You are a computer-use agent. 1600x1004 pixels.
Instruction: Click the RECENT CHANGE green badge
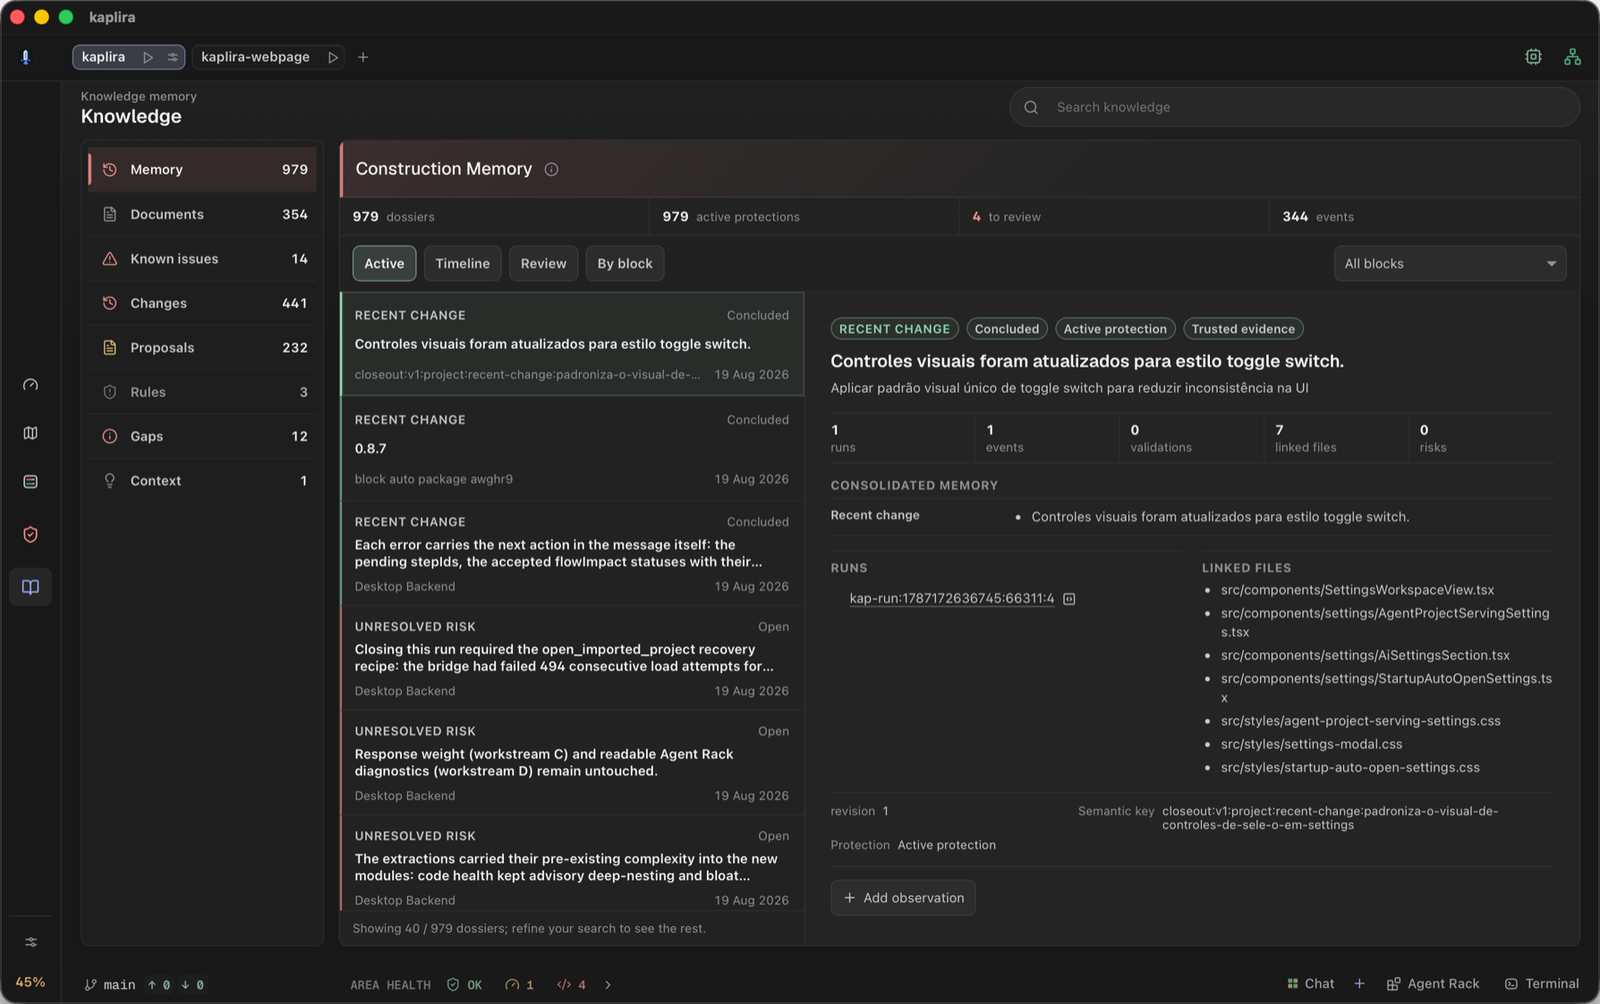pyautogui.click(x=894, y=329)
